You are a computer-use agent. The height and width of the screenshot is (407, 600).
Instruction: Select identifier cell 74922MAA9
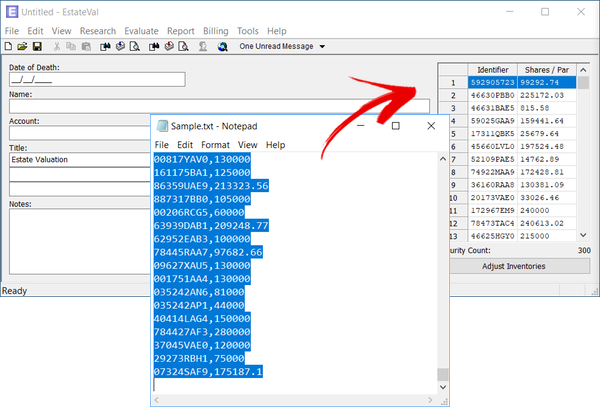[x=492, y=172]
